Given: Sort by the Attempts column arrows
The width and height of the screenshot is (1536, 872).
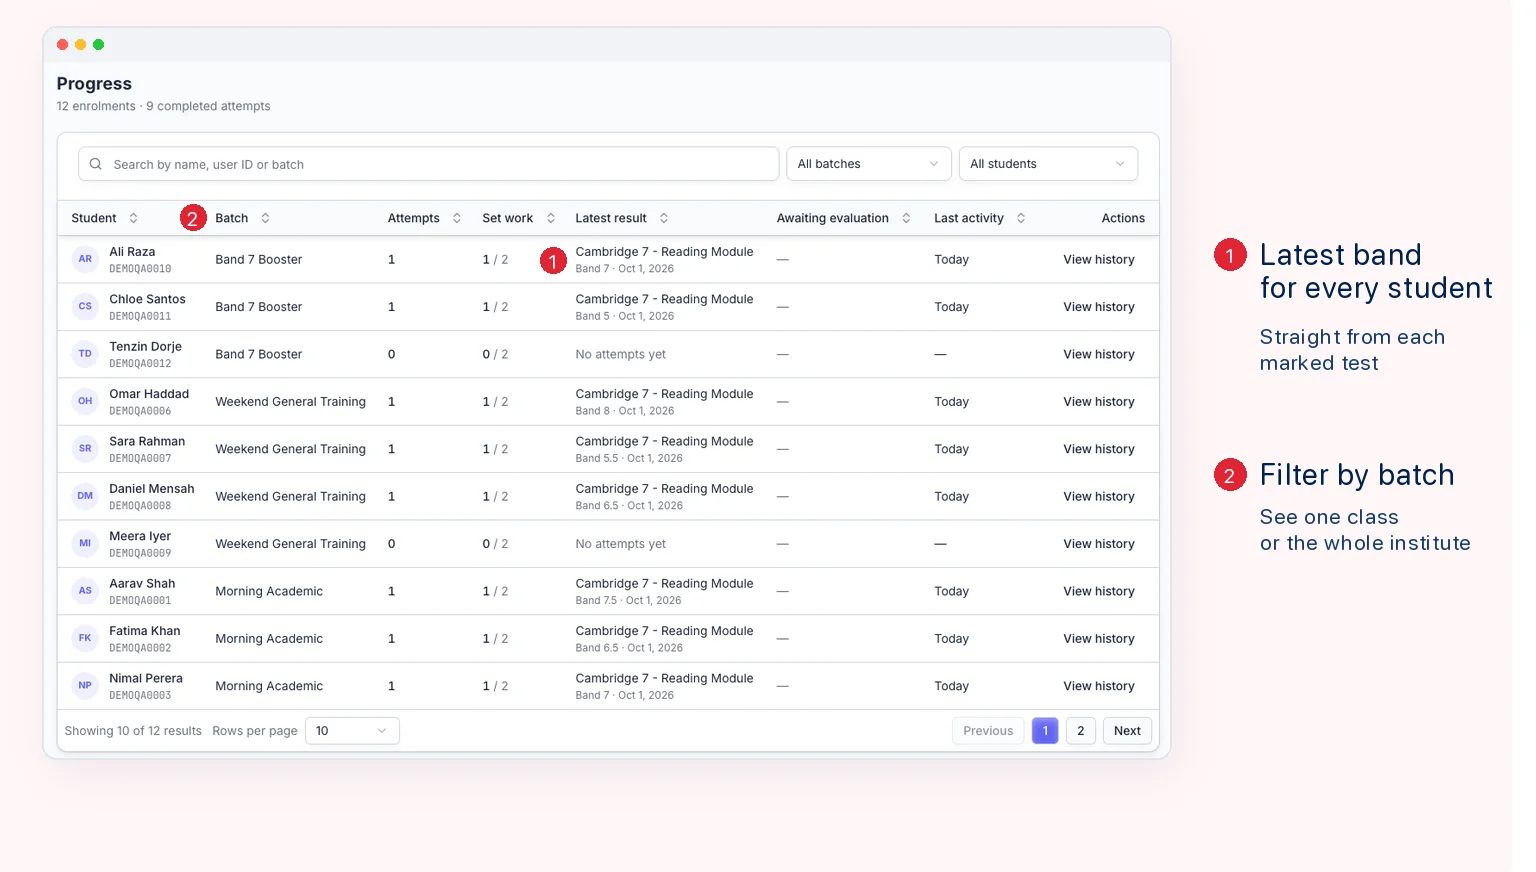Looking at the screenshot, I should [456, 218].
